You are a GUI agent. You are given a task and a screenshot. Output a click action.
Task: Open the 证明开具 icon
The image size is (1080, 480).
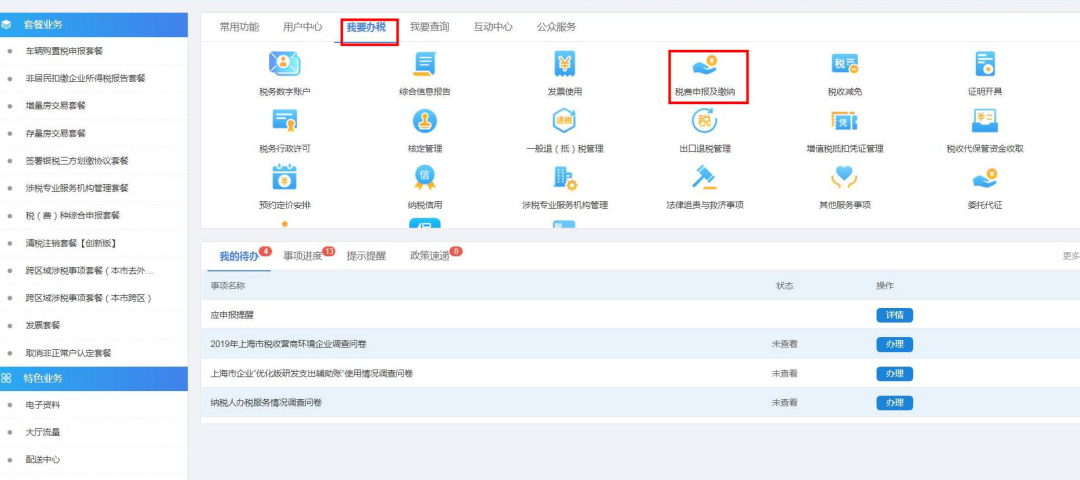pos(984,64)
